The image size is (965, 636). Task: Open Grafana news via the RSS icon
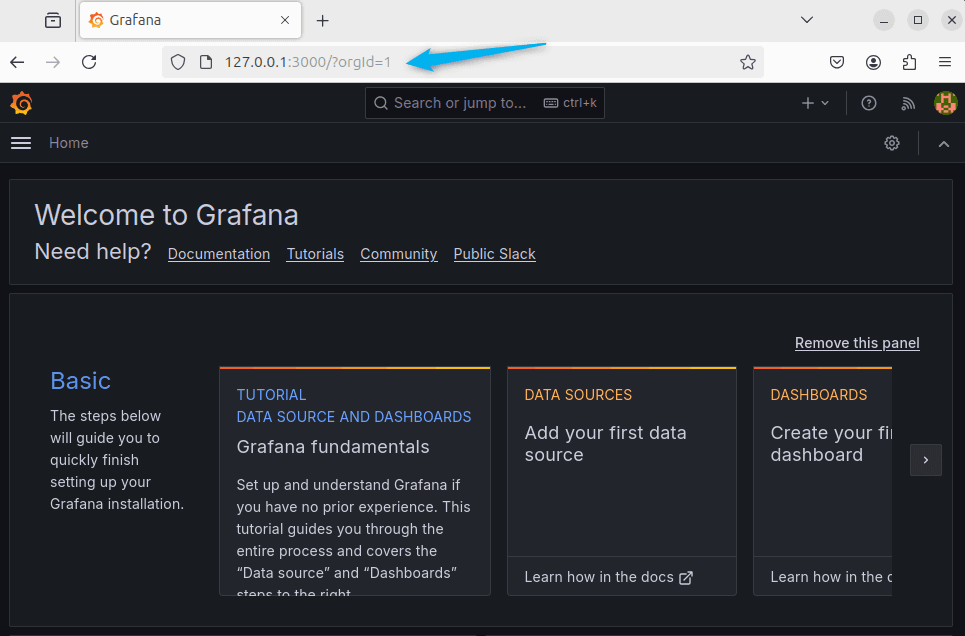pyautogui.click(x=907, y=103)
